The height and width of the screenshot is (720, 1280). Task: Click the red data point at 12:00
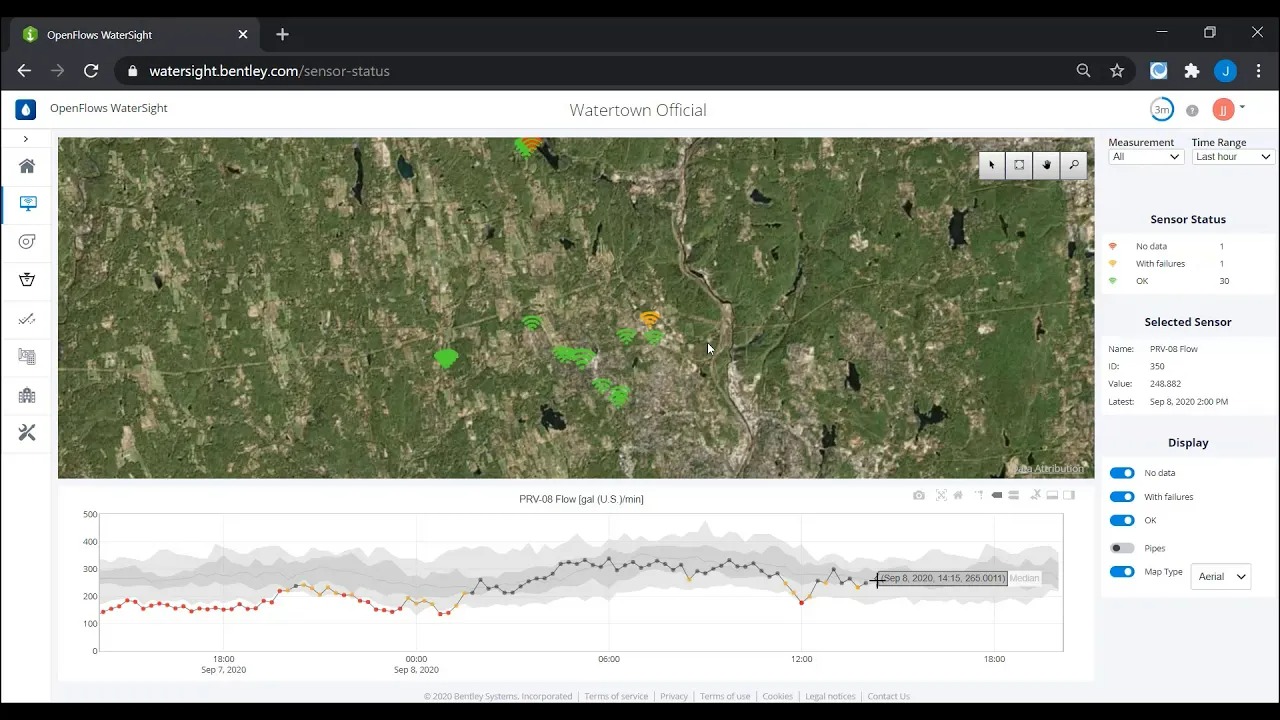[801, 603]
